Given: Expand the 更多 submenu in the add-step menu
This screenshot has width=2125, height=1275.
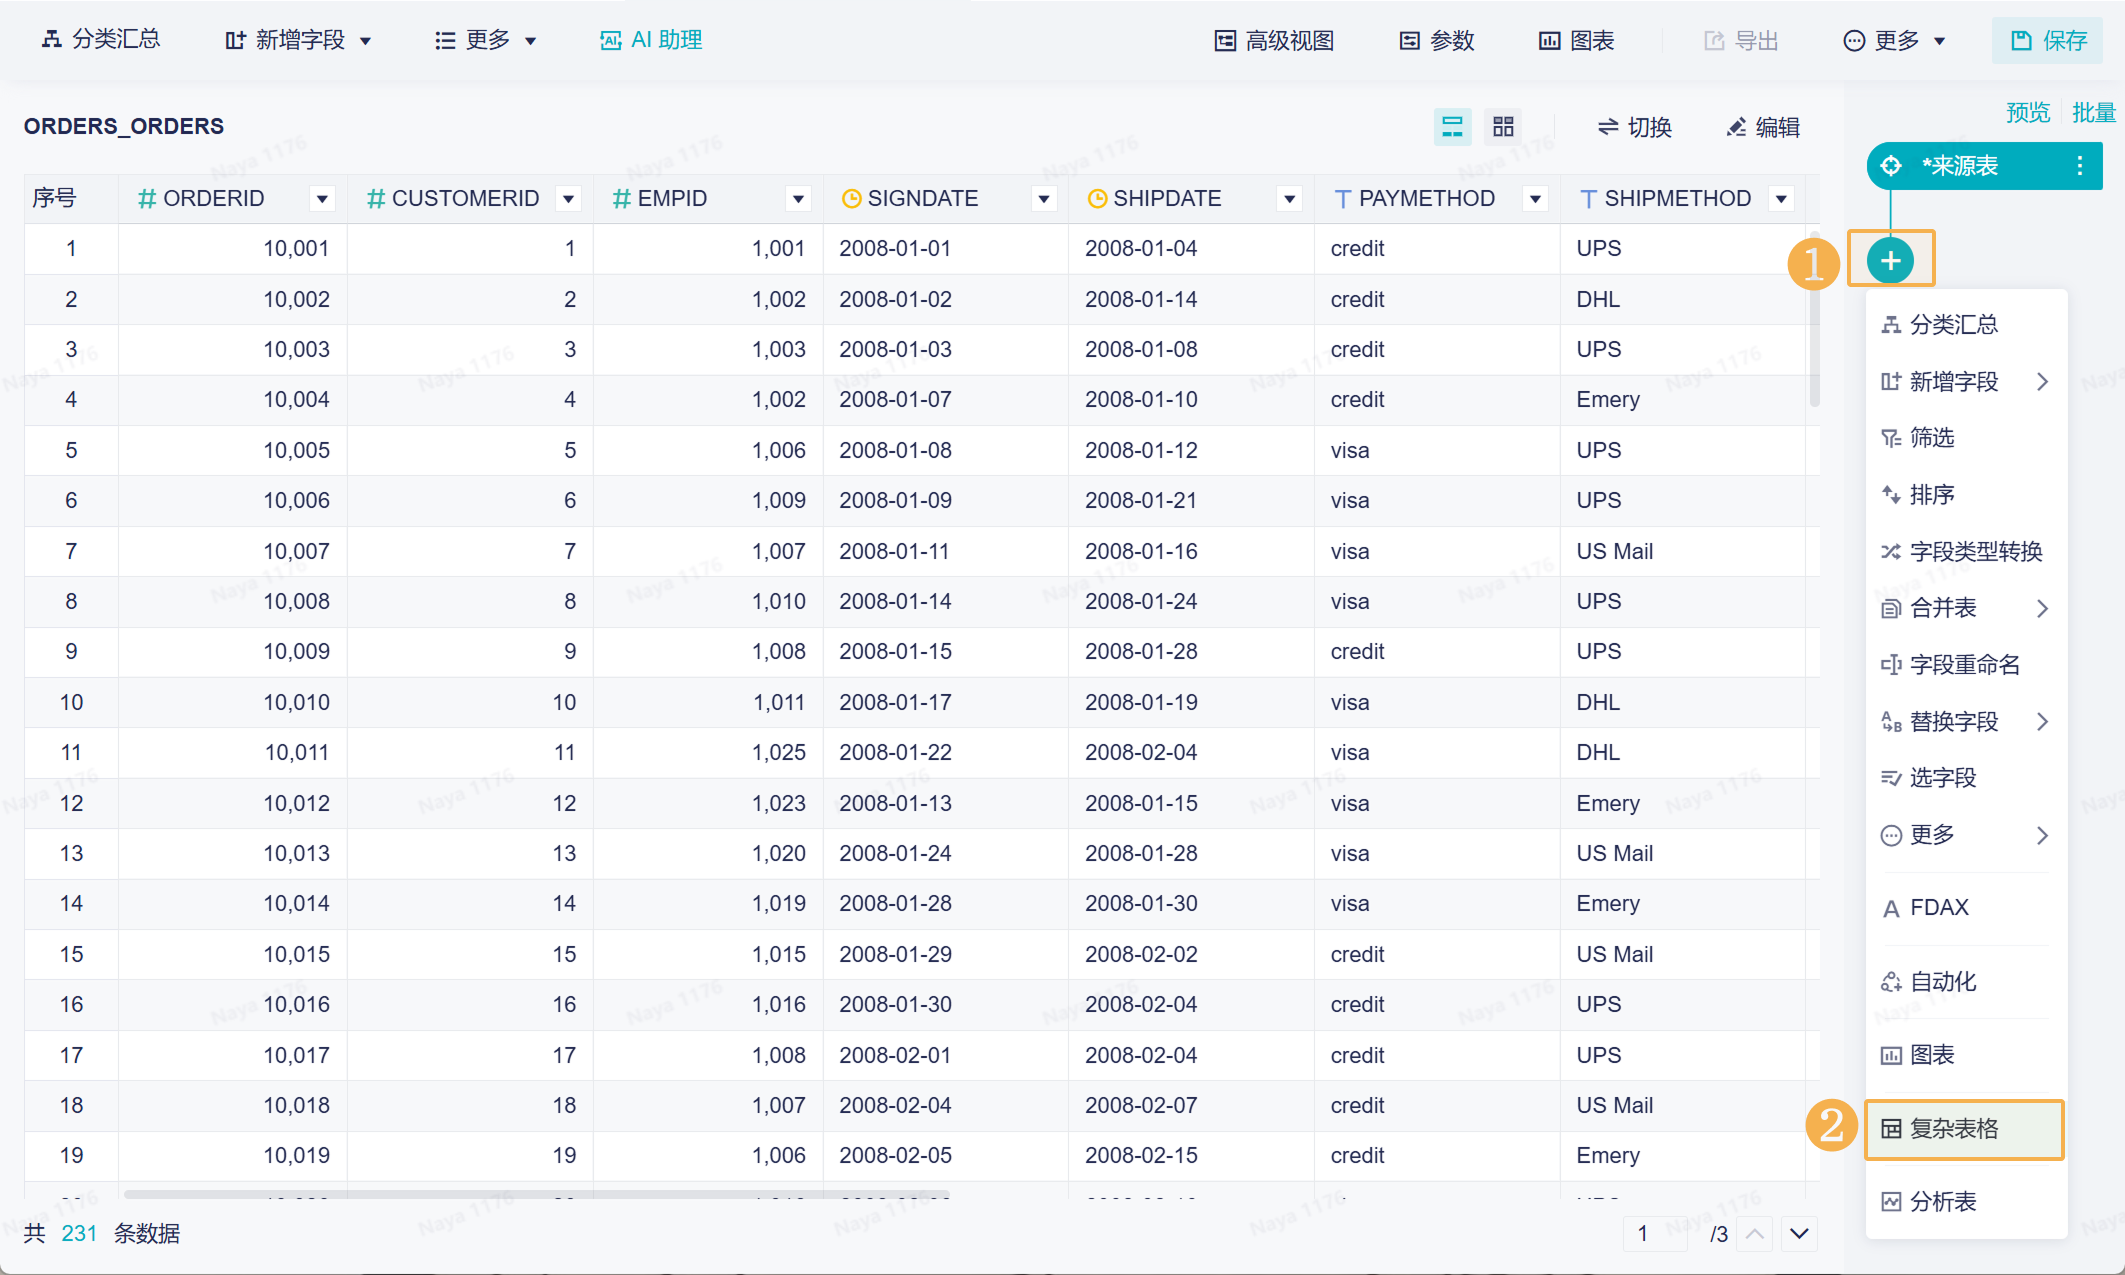Looking at the screenshot, I should point(1966,835).
